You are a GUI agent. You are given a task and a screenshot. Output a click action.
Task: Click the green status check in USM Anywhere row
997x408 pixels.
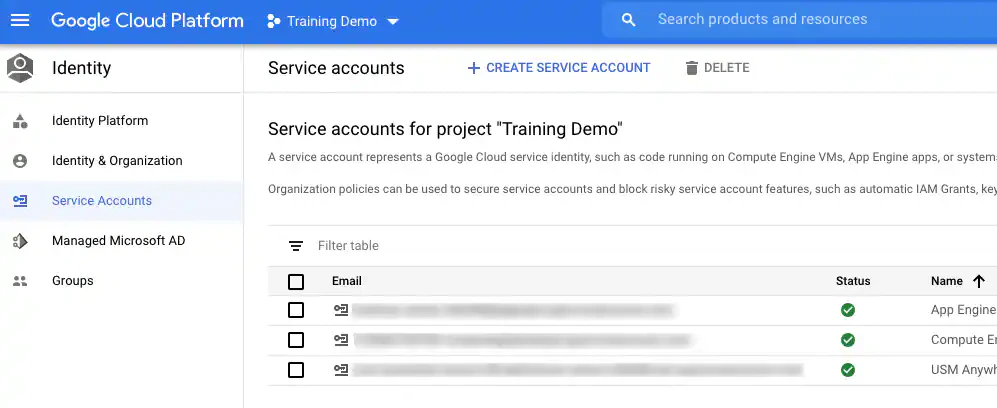(848, 370)
